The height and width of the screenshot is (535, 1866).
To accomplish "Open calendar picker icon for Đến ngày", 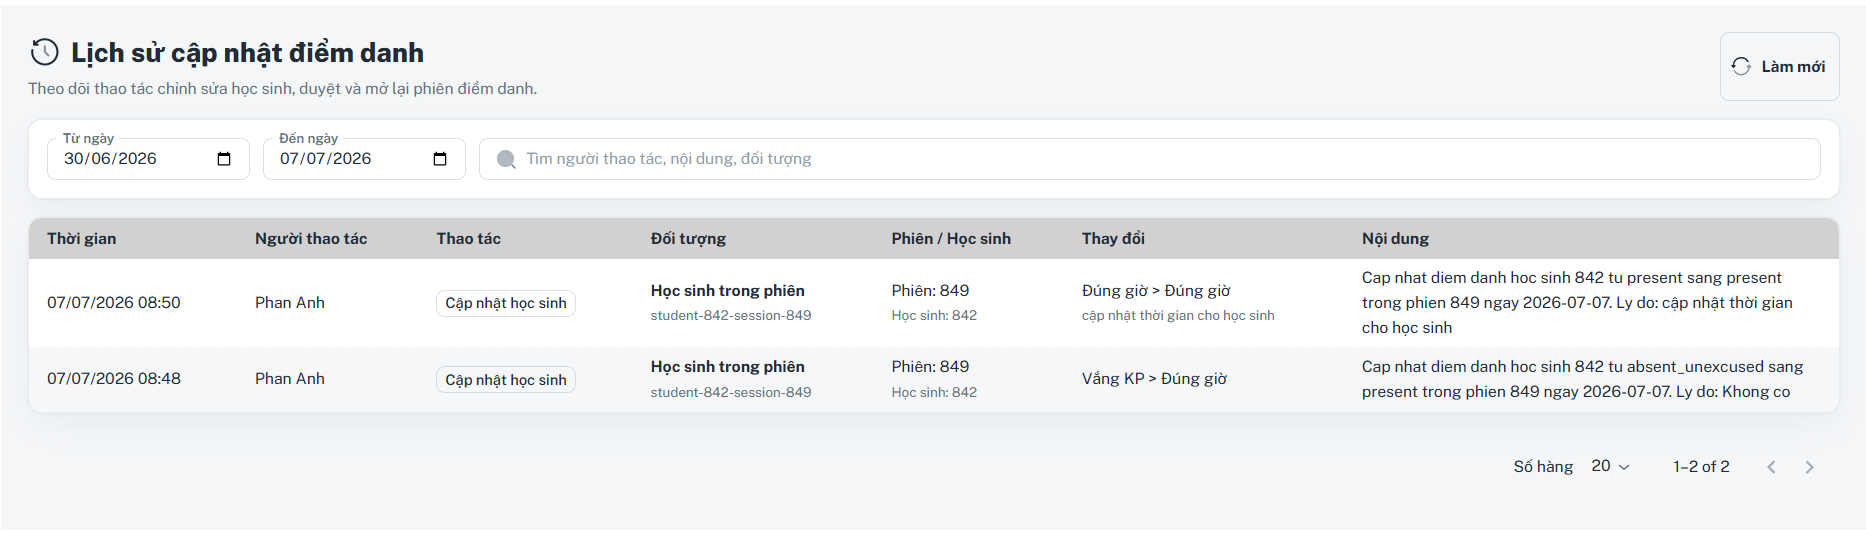I will (440, 159).
